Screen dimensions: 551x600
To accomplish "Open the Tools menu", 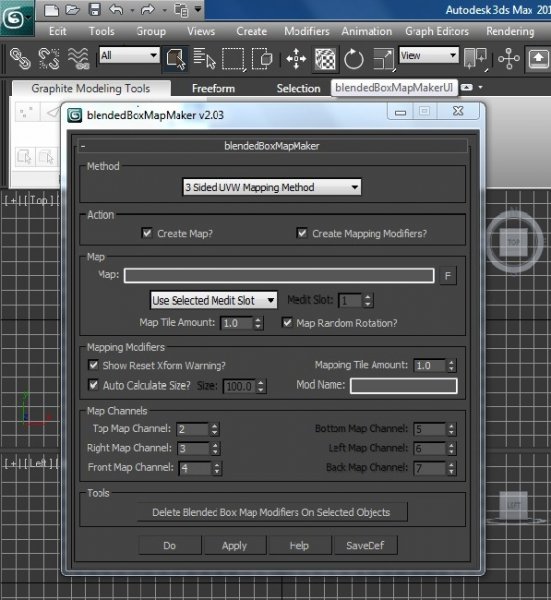I will [101, 31].
